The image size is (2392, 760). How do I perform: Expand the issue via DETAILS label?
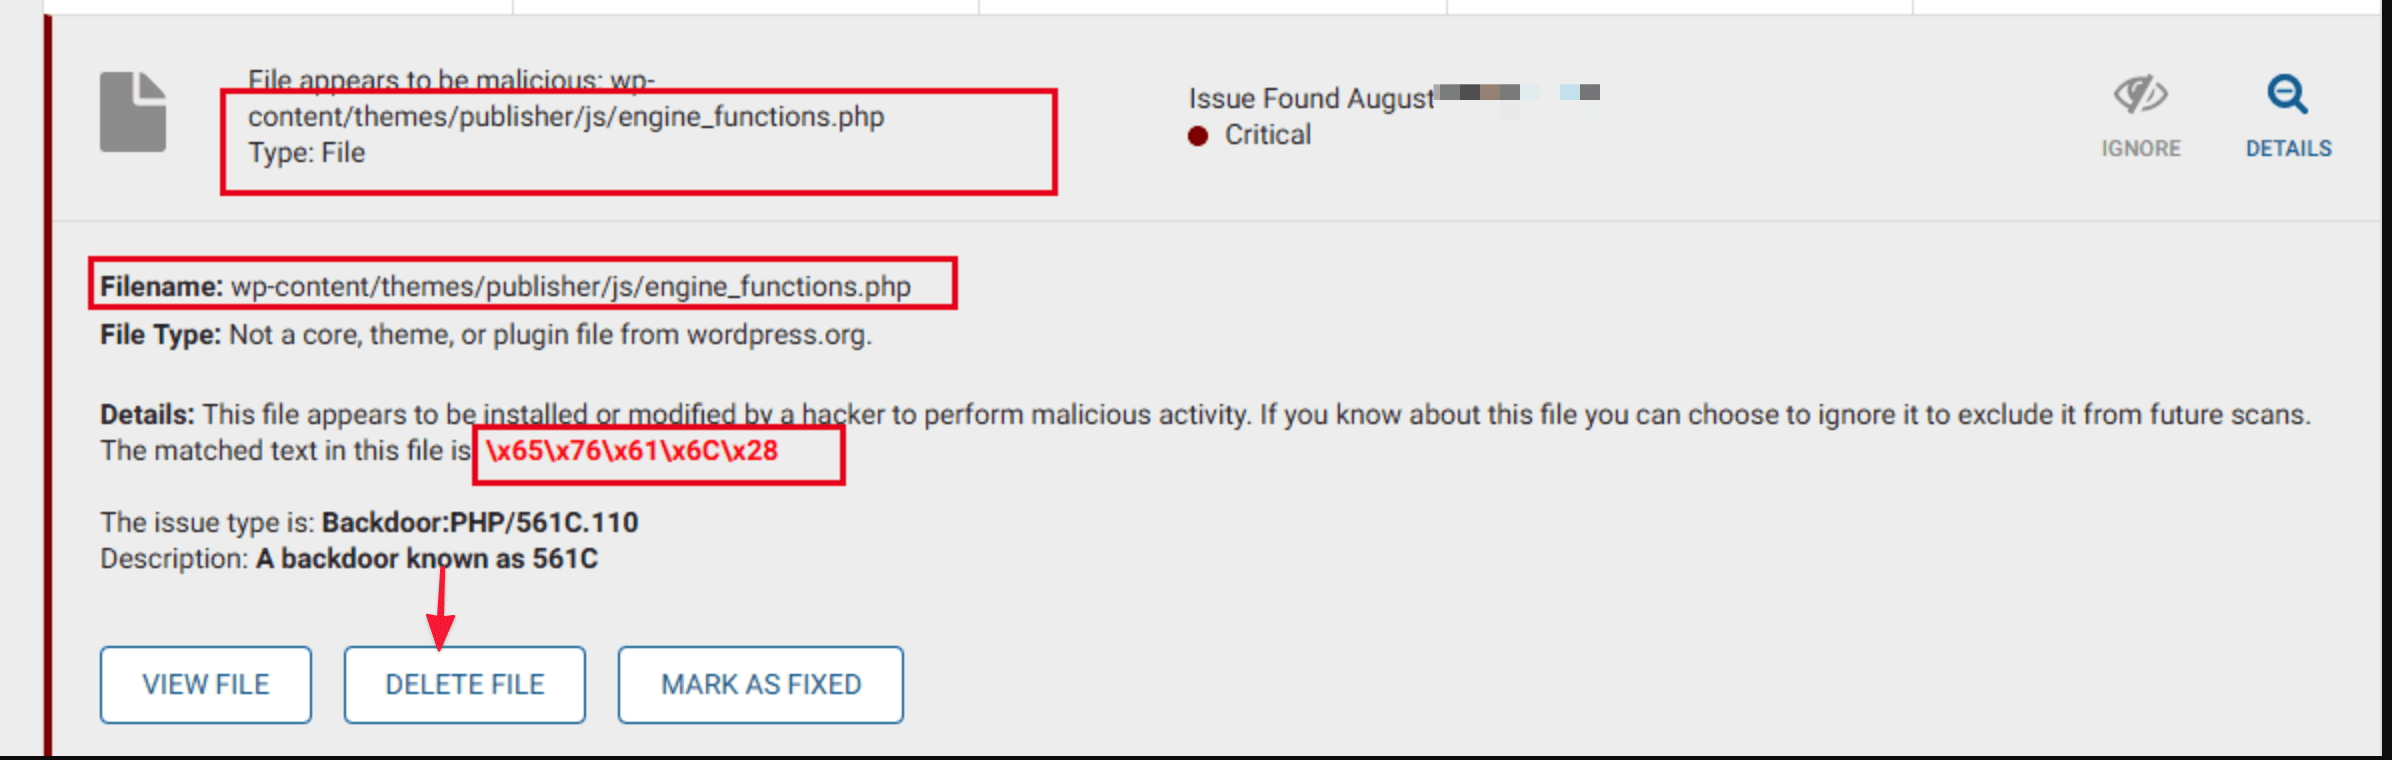[x=2288, y=149]
